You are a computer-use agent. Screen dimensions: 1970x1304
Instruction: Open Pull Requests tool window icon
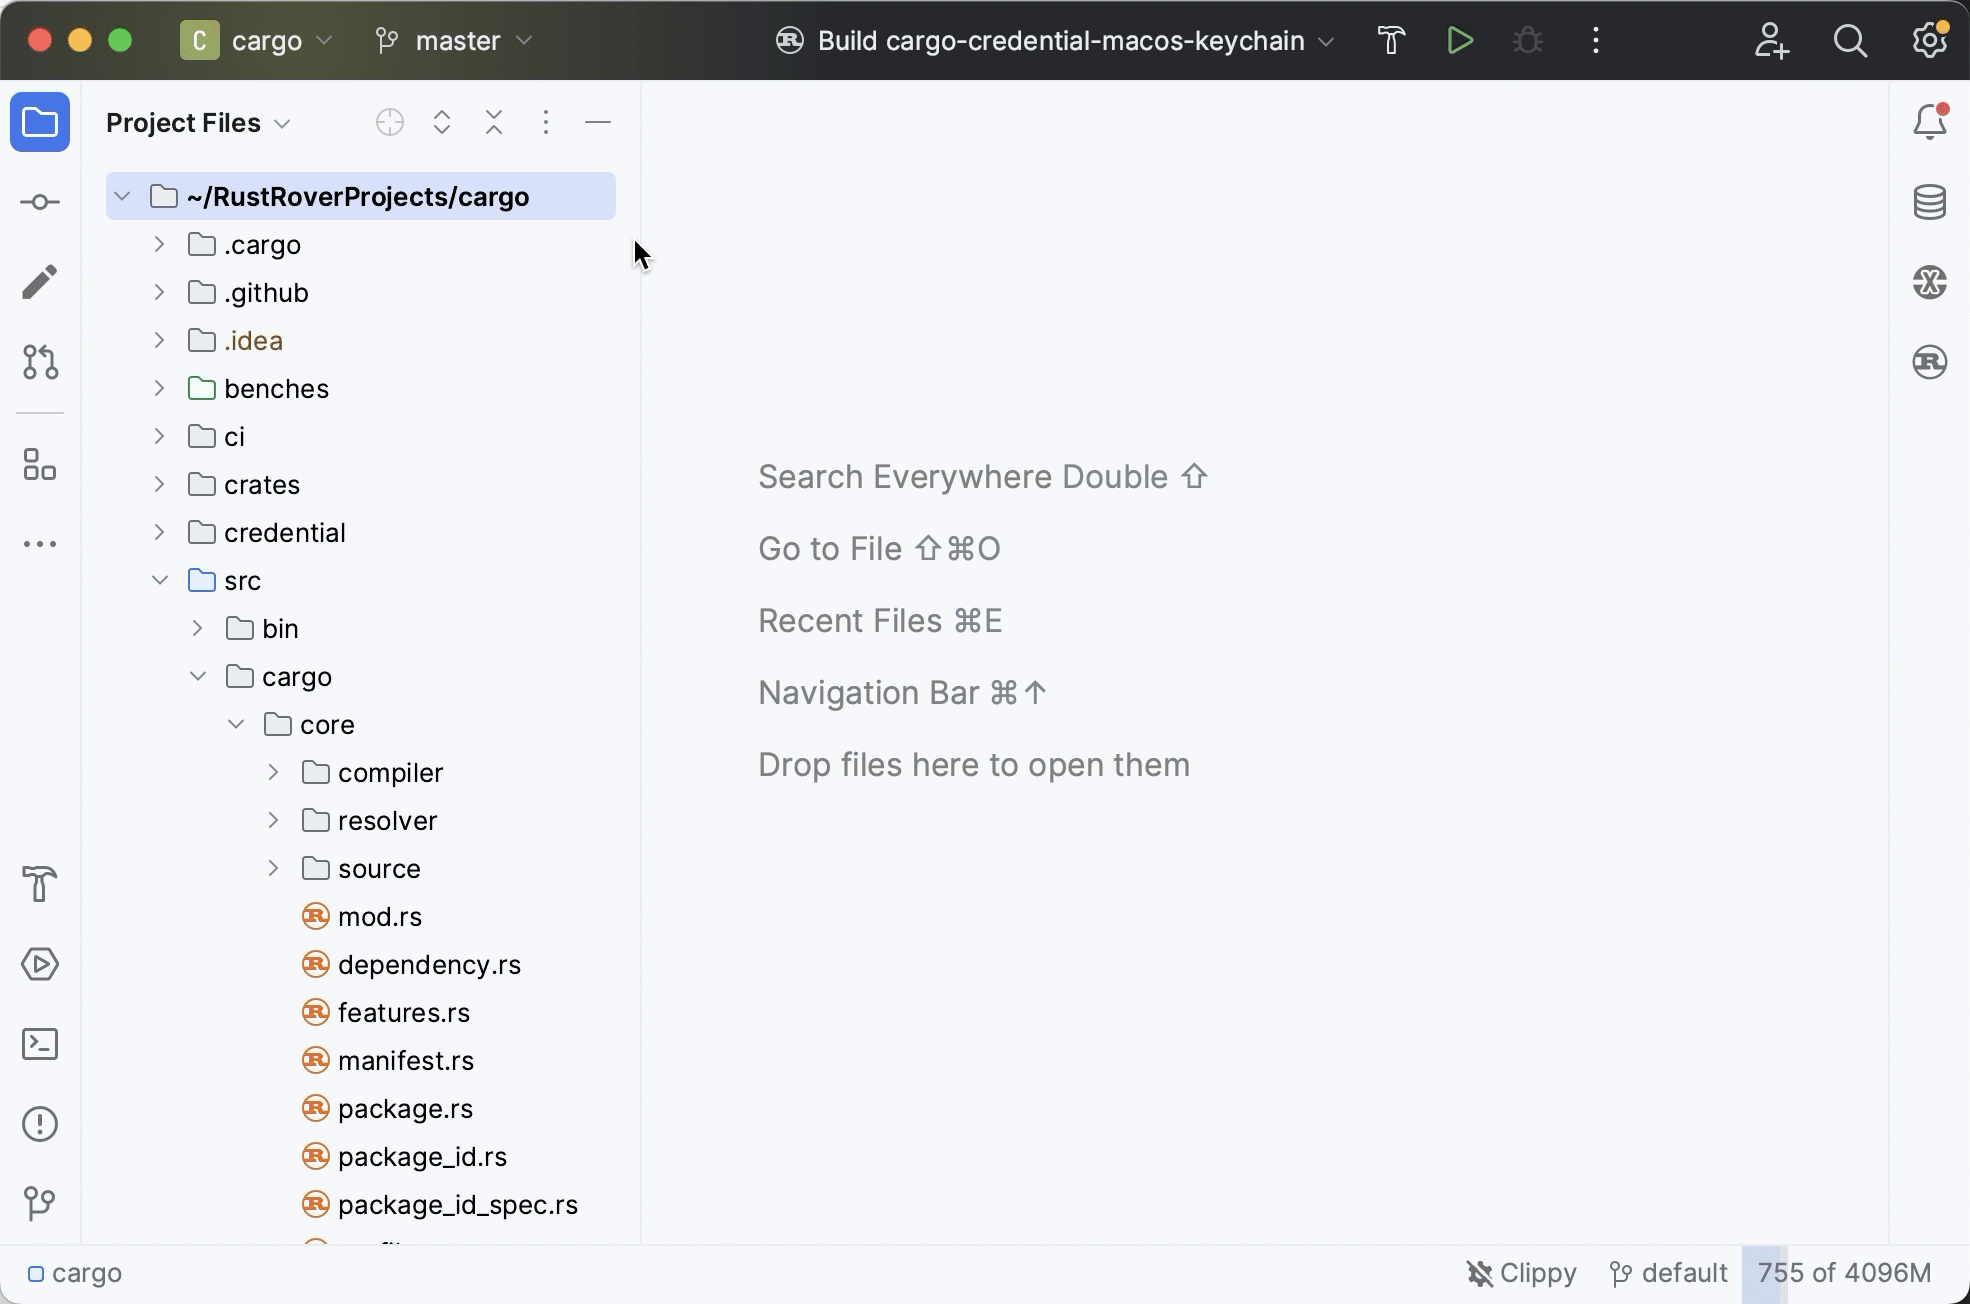(40, 362)
